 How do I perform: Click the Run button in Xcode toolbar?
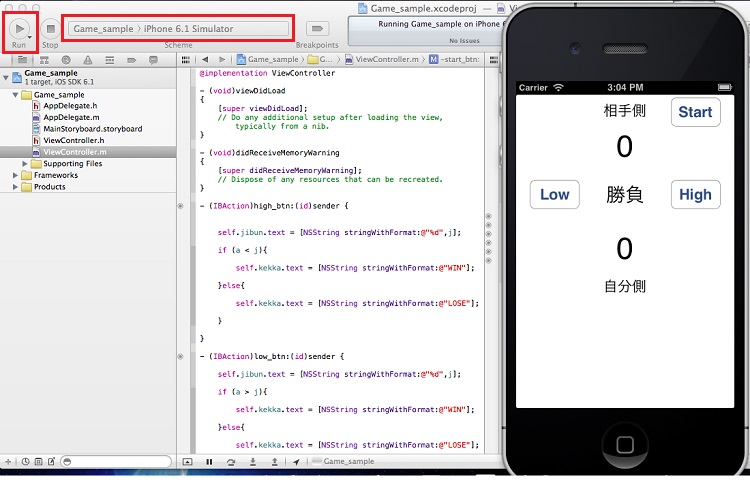[x=19, y=28]
